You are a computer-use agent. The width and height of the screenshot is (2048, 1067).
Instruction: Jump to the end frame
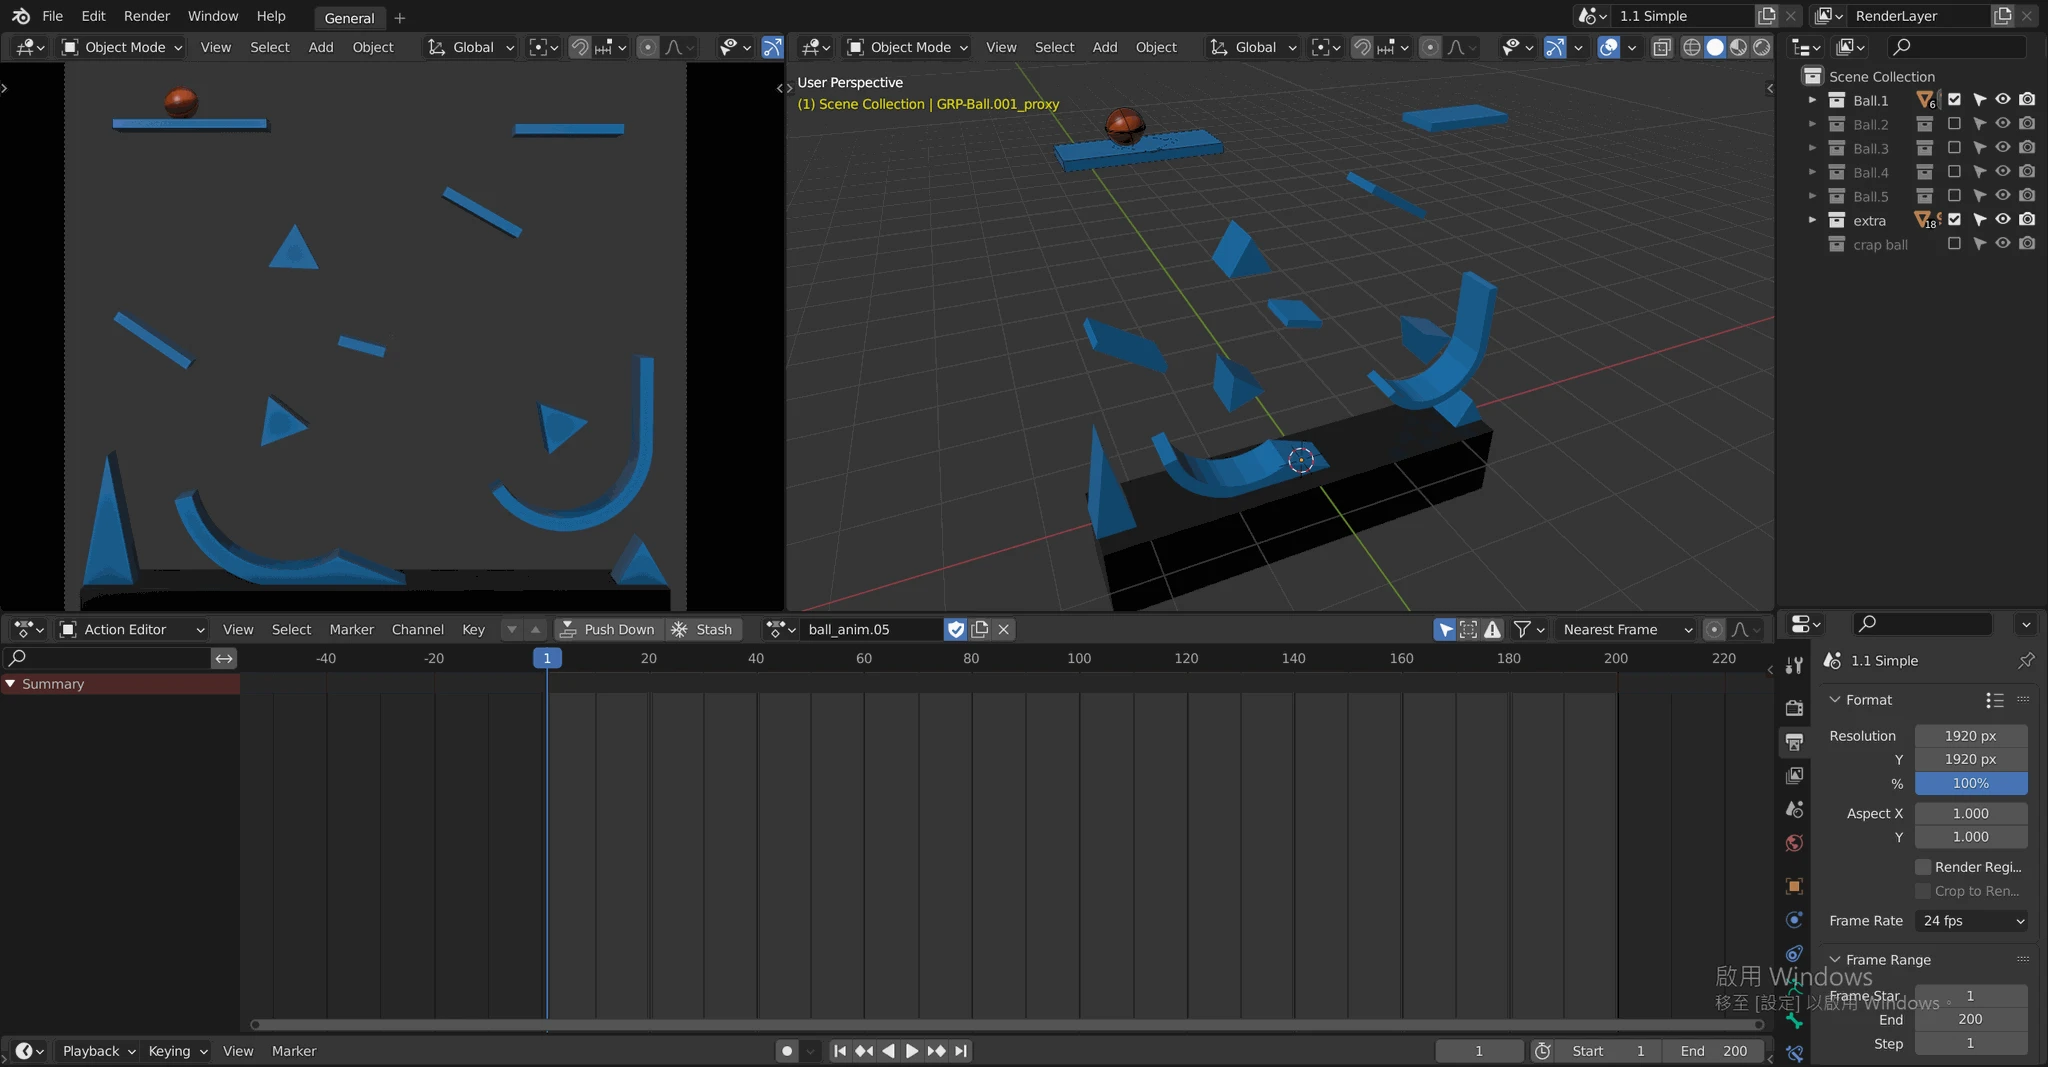961,1051
